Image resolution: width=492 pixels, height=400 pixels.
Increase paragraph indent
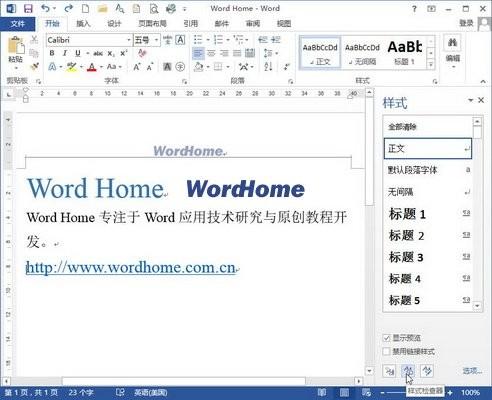[x=276, y=40]
